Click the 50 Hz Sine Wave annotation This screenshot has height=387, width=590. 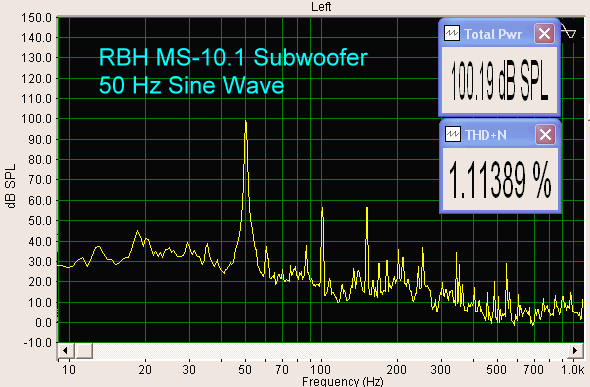[192, 85]
